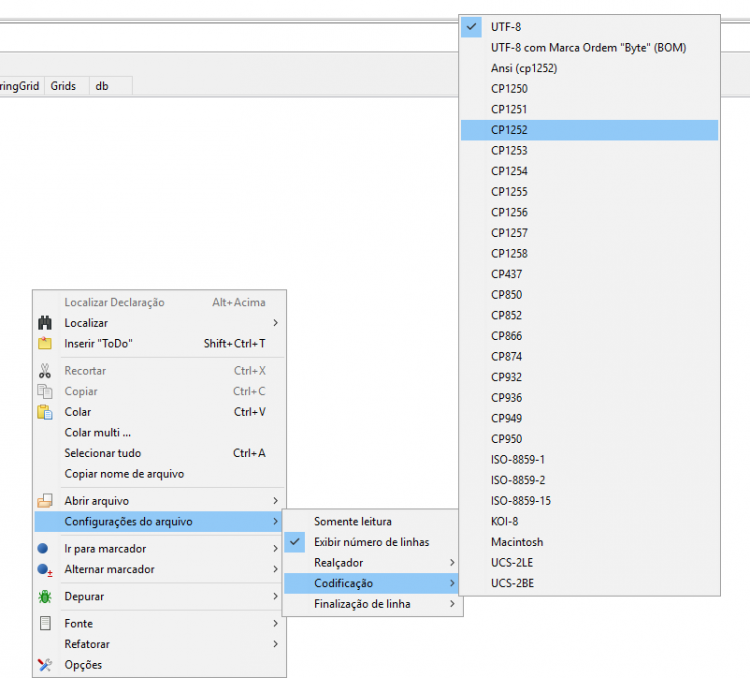Image resolution: width=750 pixels, height=678 pixels.
Task: Choose ISO-8859-15 encoding
Action: 589,501
